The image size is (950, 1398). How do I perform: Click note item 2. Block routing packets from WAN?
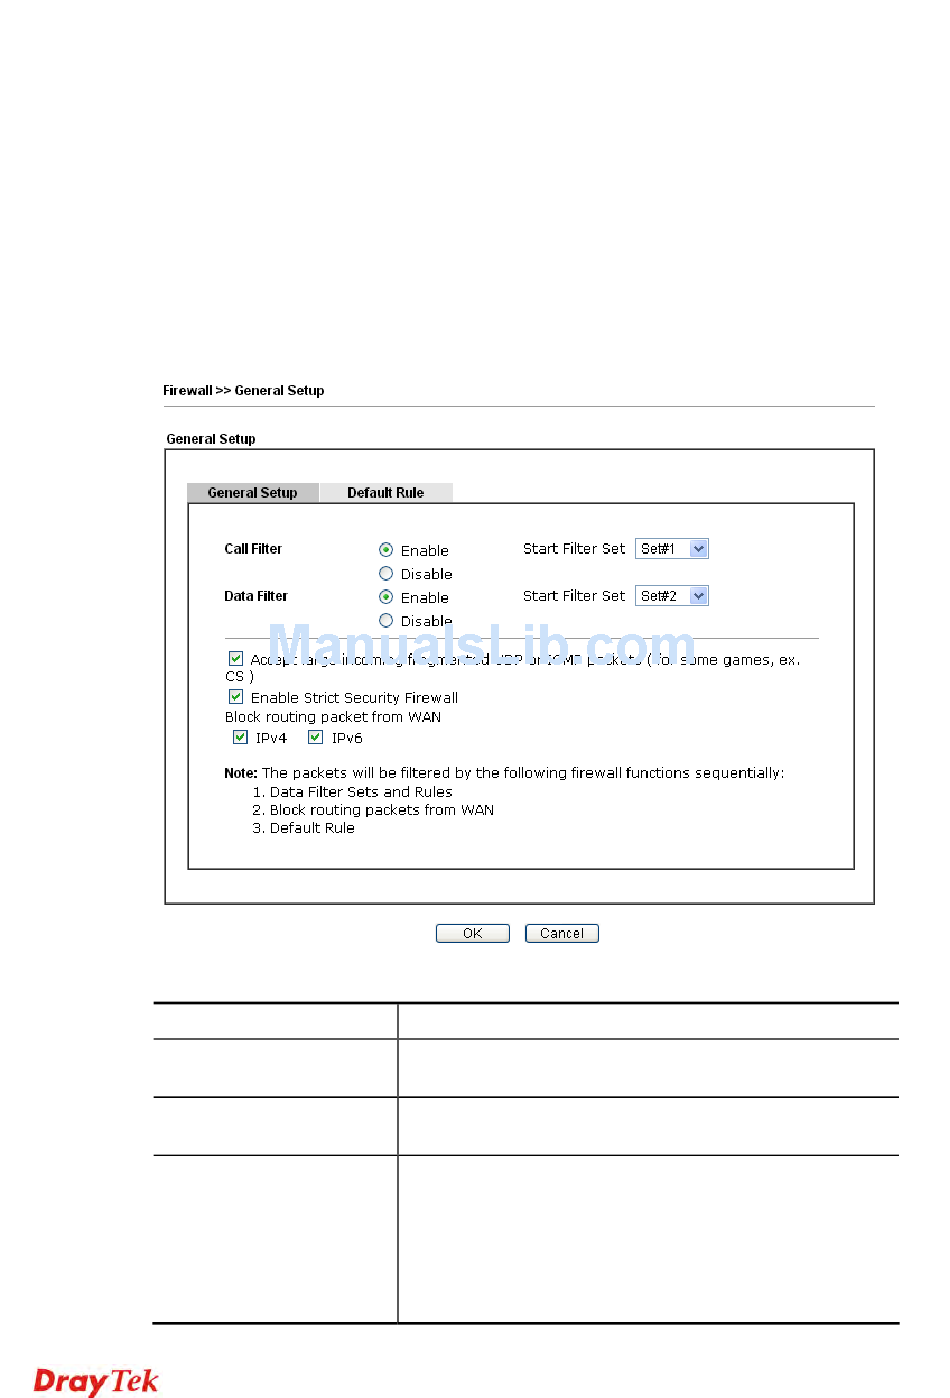point(373,810)
